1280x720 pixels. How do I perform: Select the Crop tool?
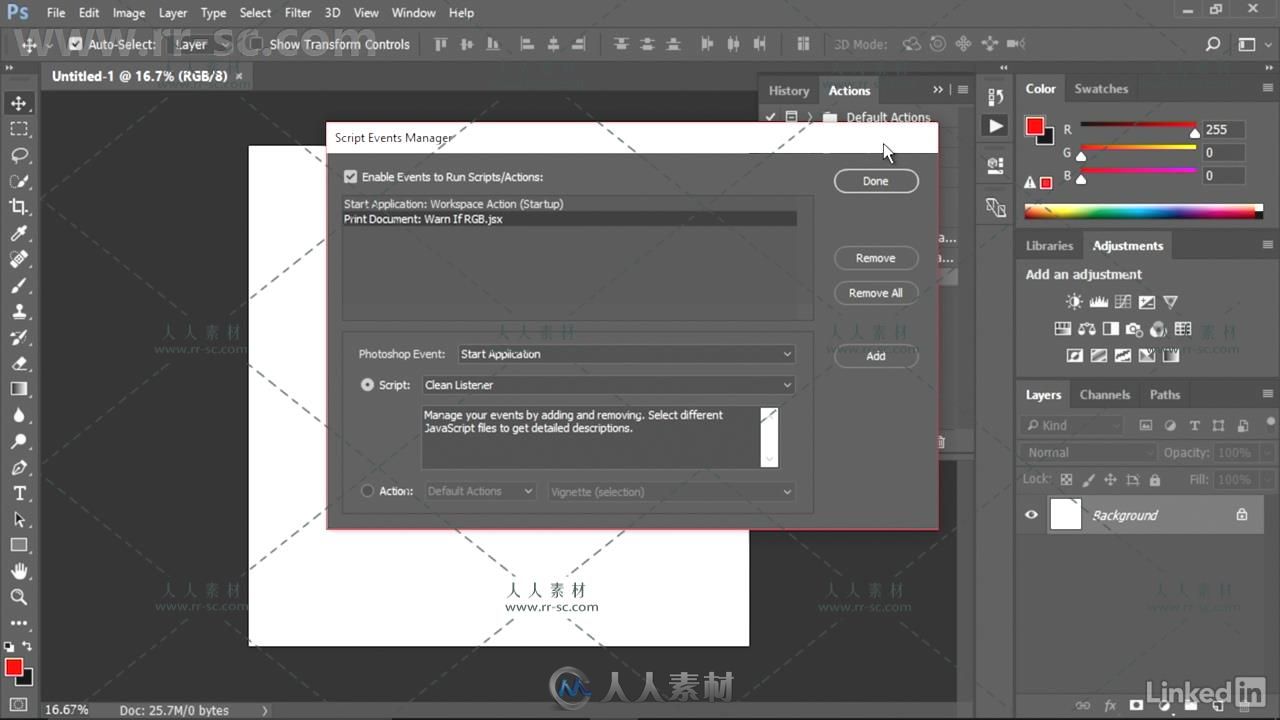point(19,207)
